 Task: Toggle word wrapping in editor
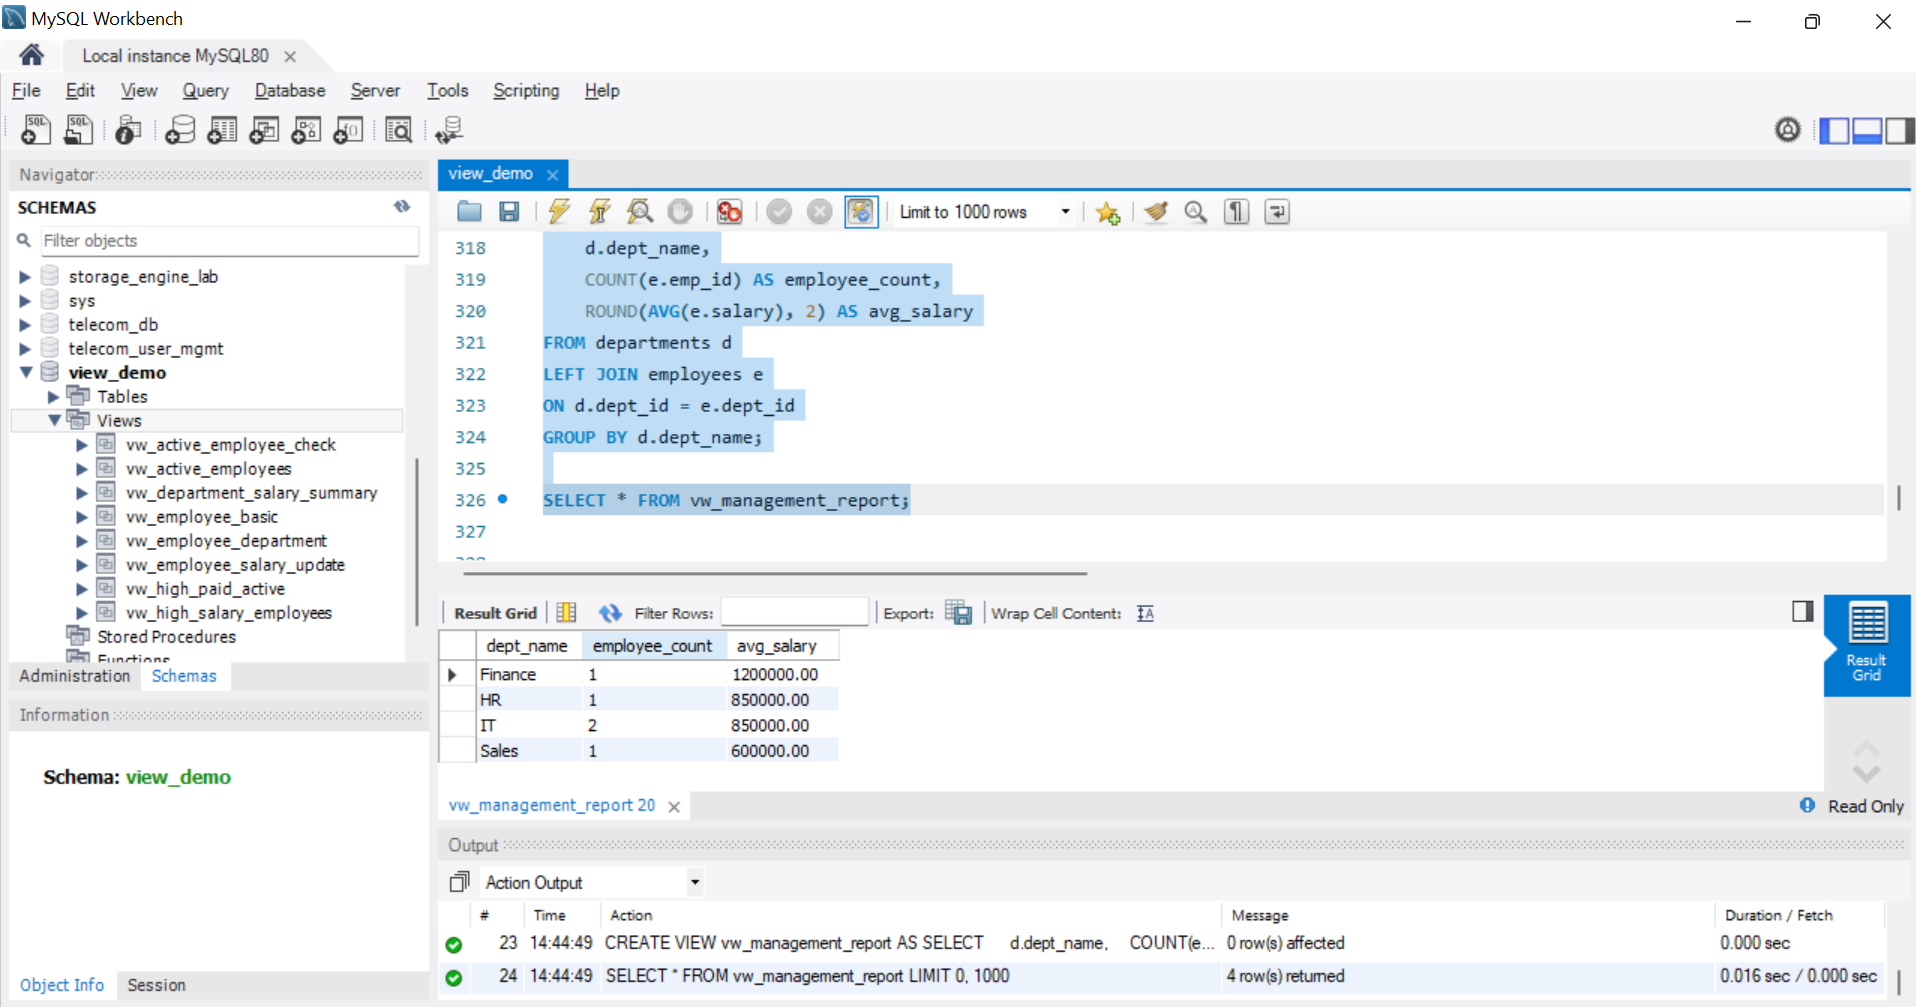pyautogui.click(x=1277, y=212)
